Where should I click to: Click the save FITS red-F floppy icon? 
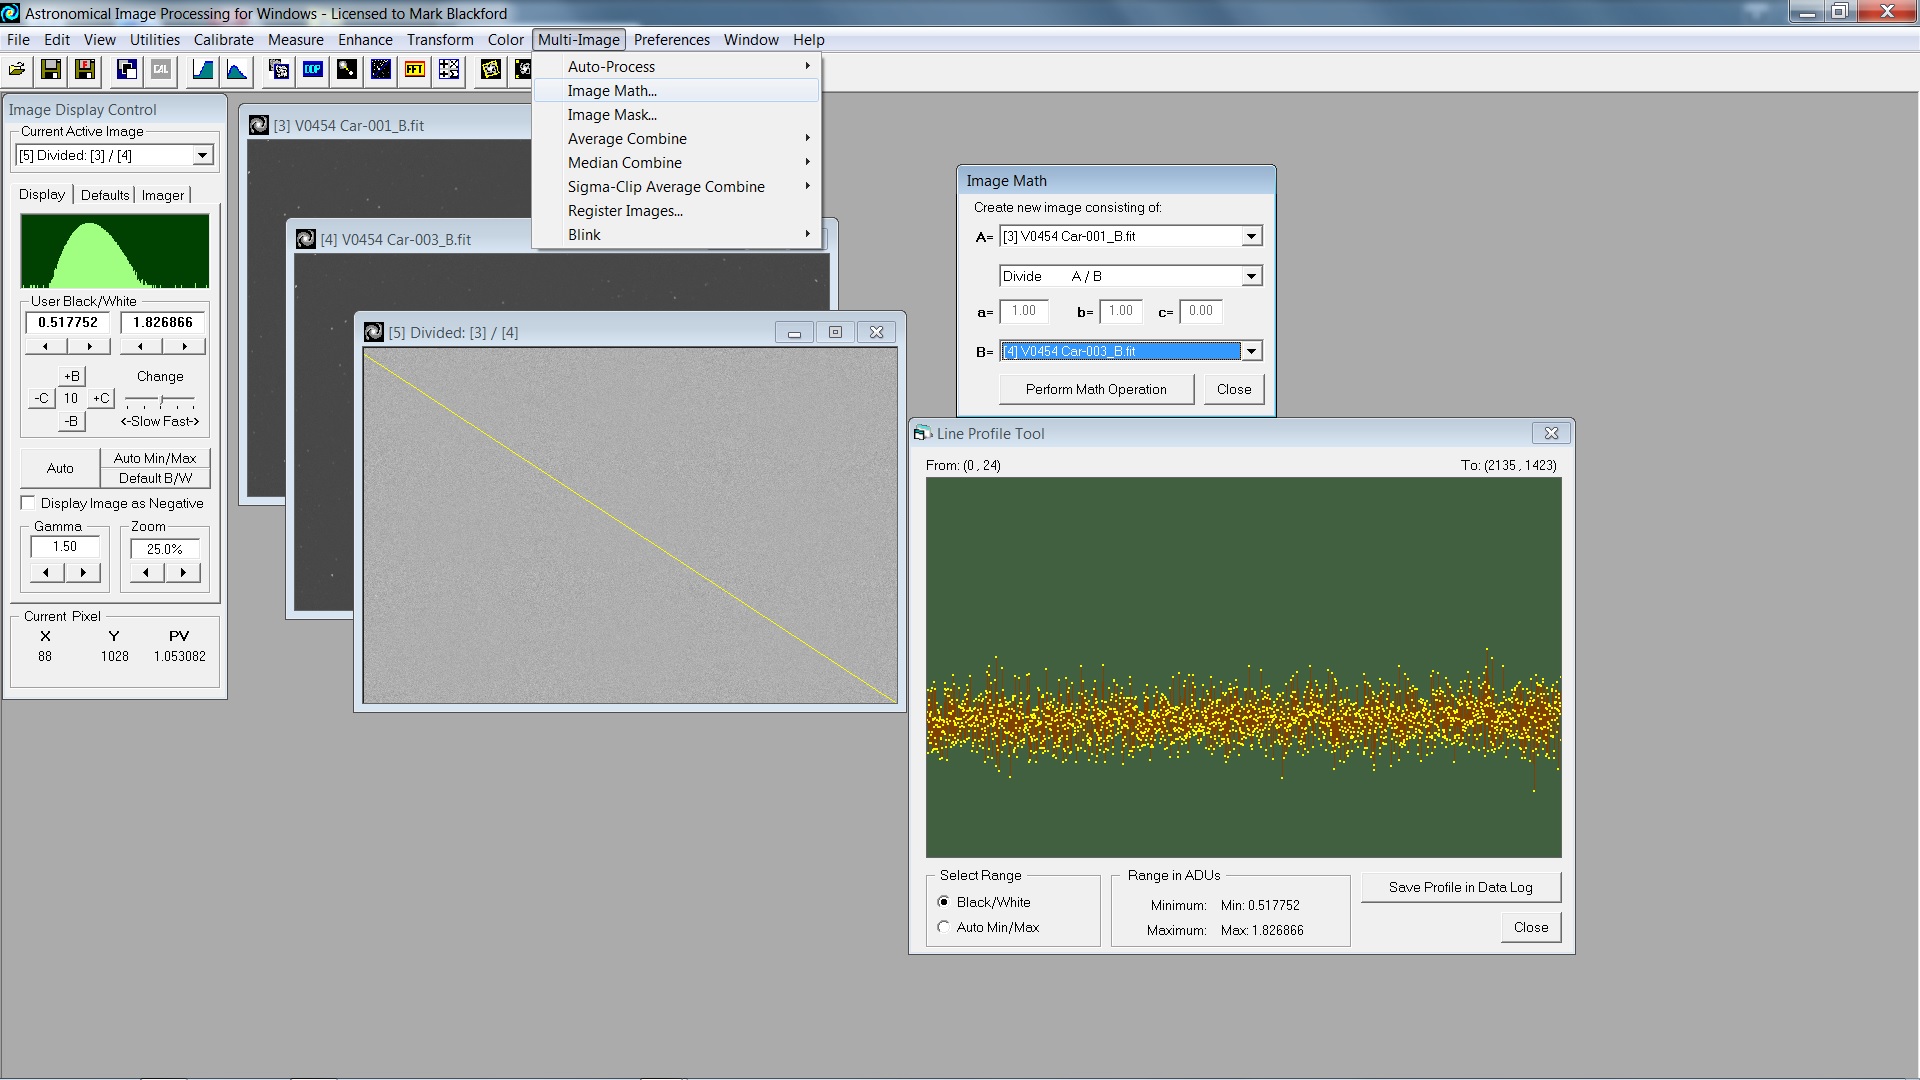coord(85,69)
